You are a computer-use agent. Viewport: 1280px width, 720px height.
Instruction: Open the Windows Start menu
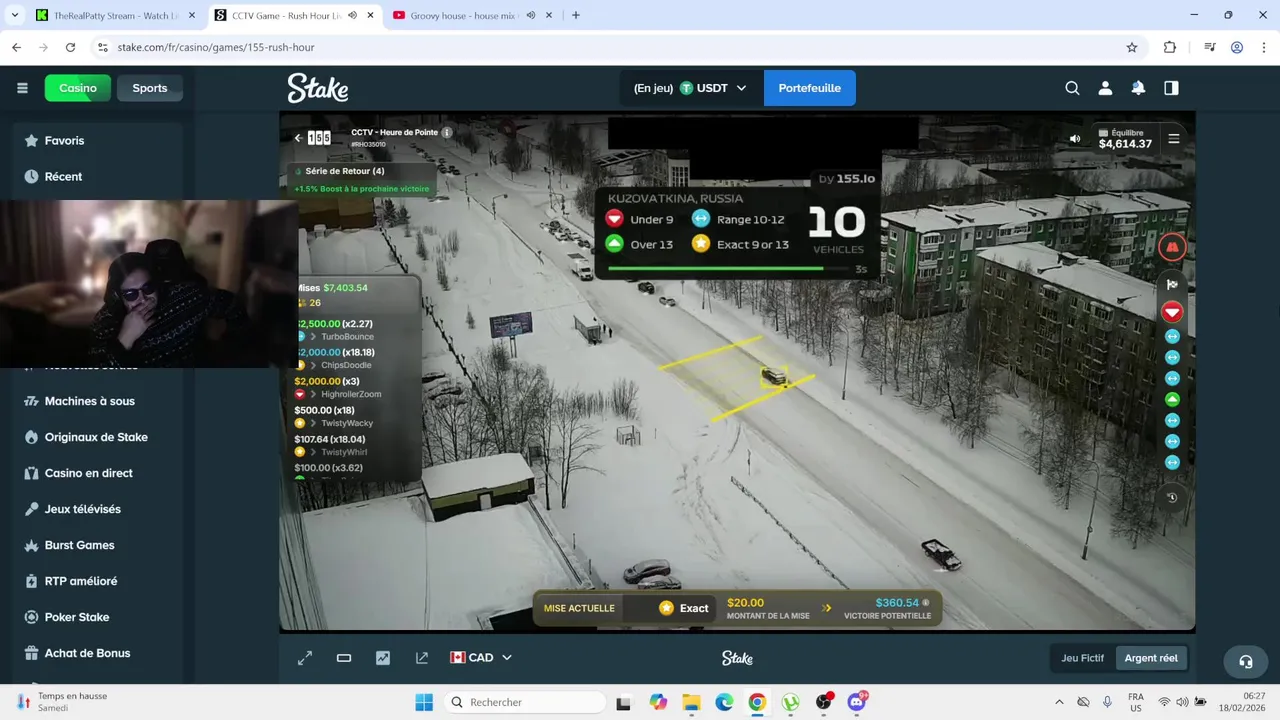424,702
